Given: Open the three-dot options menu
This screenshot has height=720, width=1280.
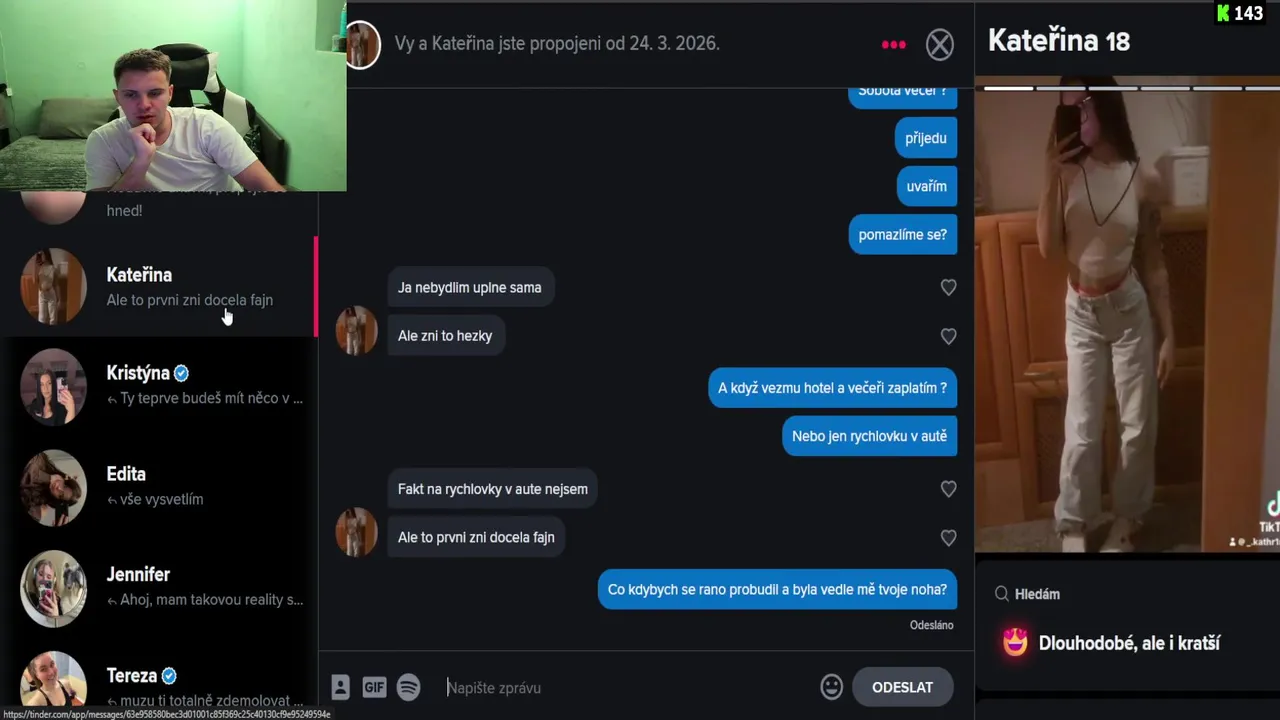Looking at the screenshot, I should [893, 44].
